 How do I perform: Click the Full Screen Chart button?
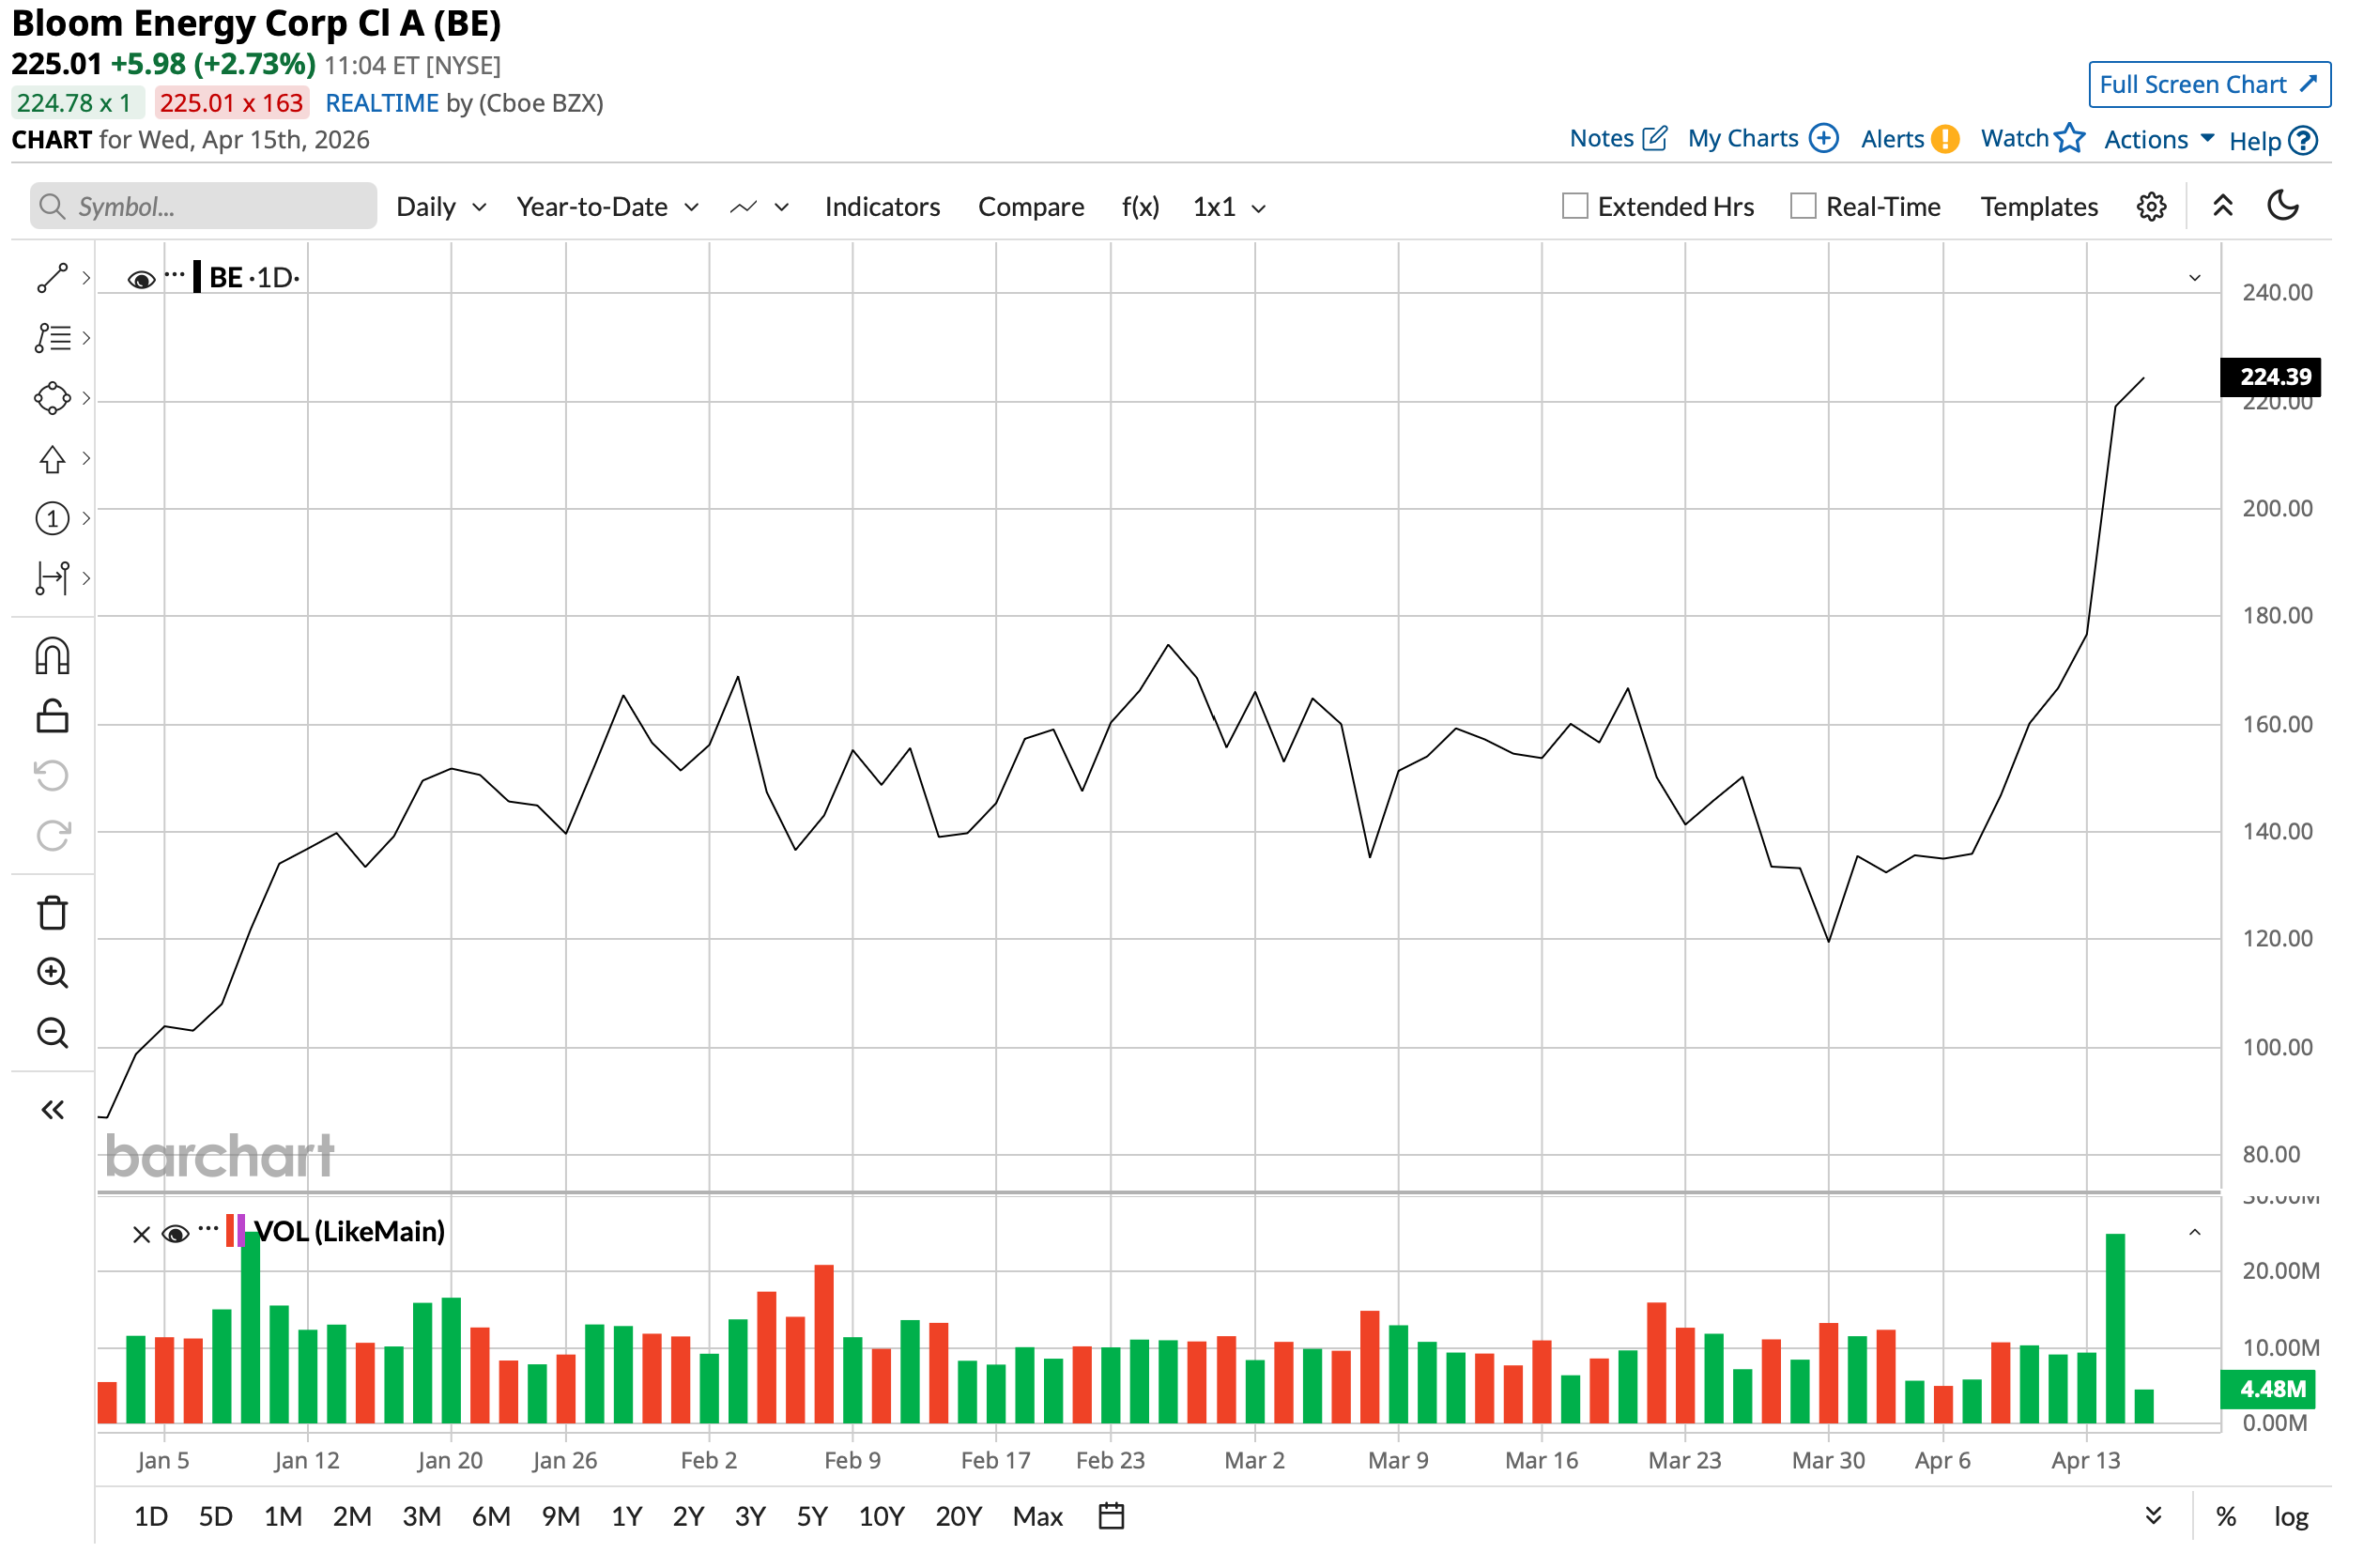[x=2208, y=84]
